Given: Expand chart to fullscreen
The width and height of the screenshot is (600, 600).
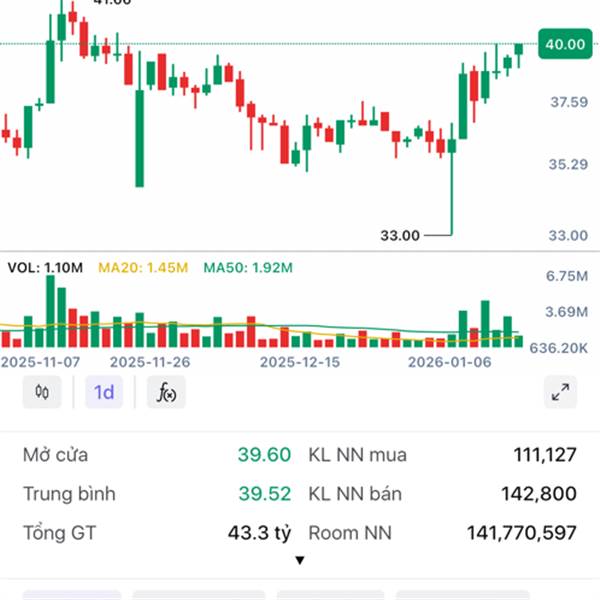Looking at the screenshot, I should [x=560, y=392].
